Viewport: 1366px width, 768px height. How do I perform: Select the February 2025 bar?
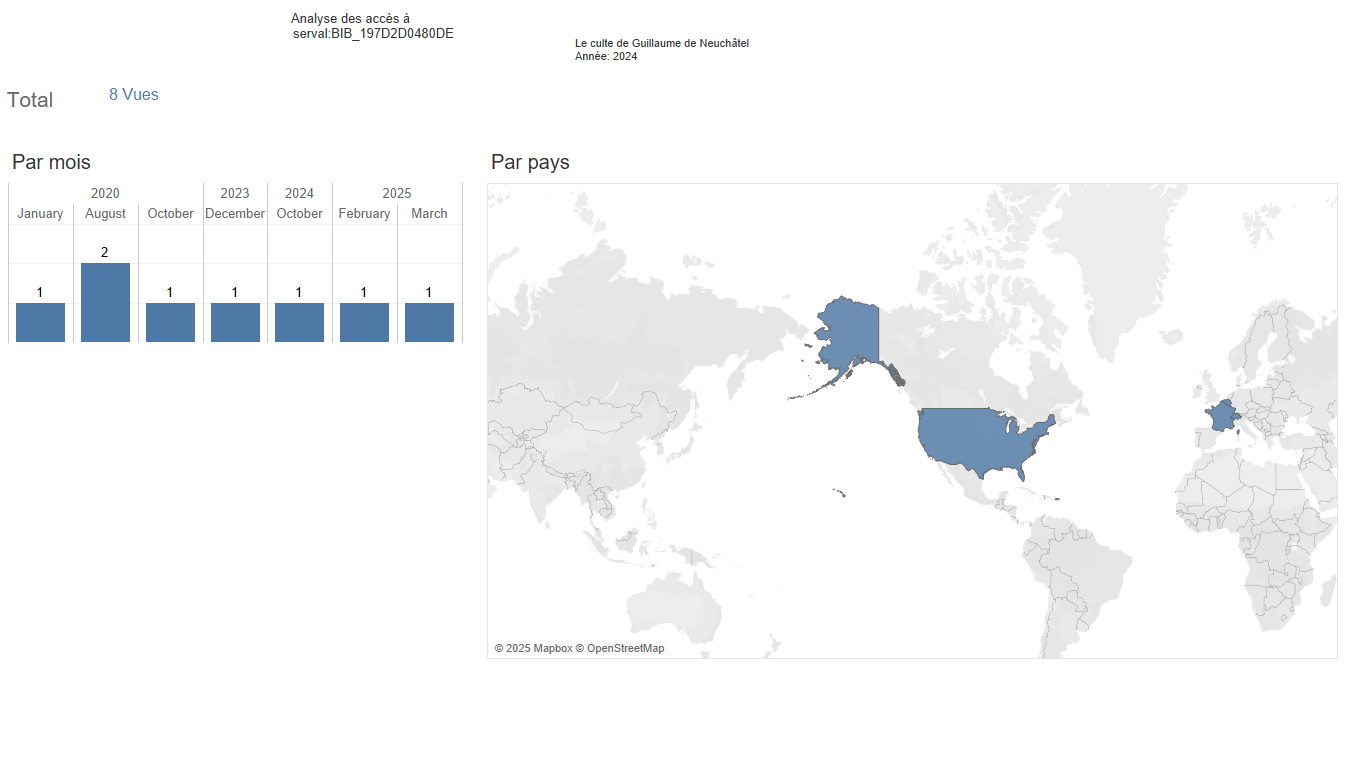(x=364, y=322)
